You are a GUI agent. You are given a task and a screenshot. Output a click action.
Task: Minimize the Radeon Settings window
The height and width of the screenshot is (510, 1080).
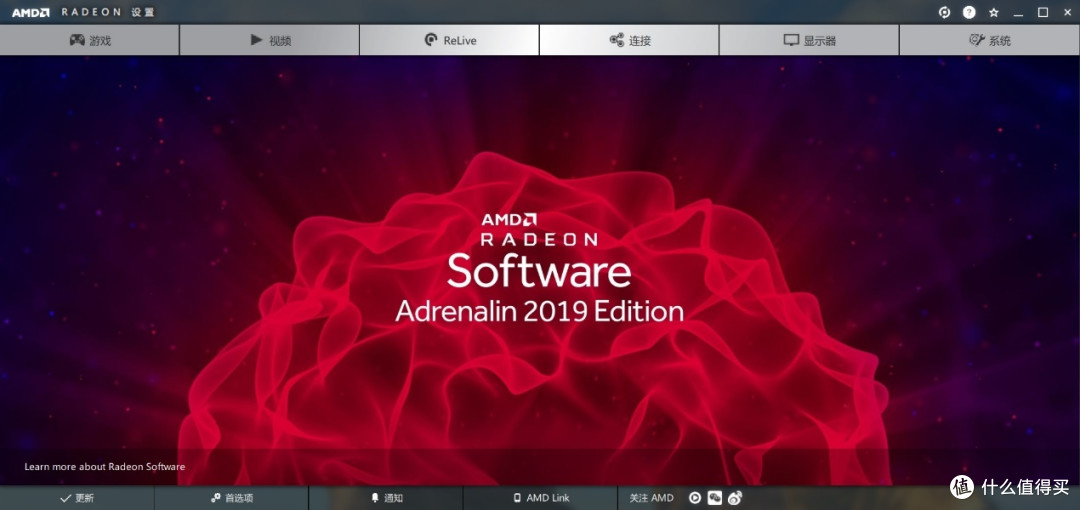click(x=1019, y=12)
